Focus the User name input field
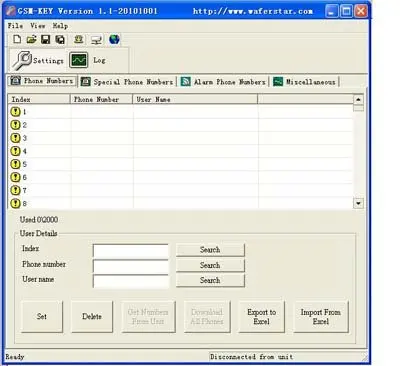This screenshot has height=366, width=400. click(x=131, y=281)
